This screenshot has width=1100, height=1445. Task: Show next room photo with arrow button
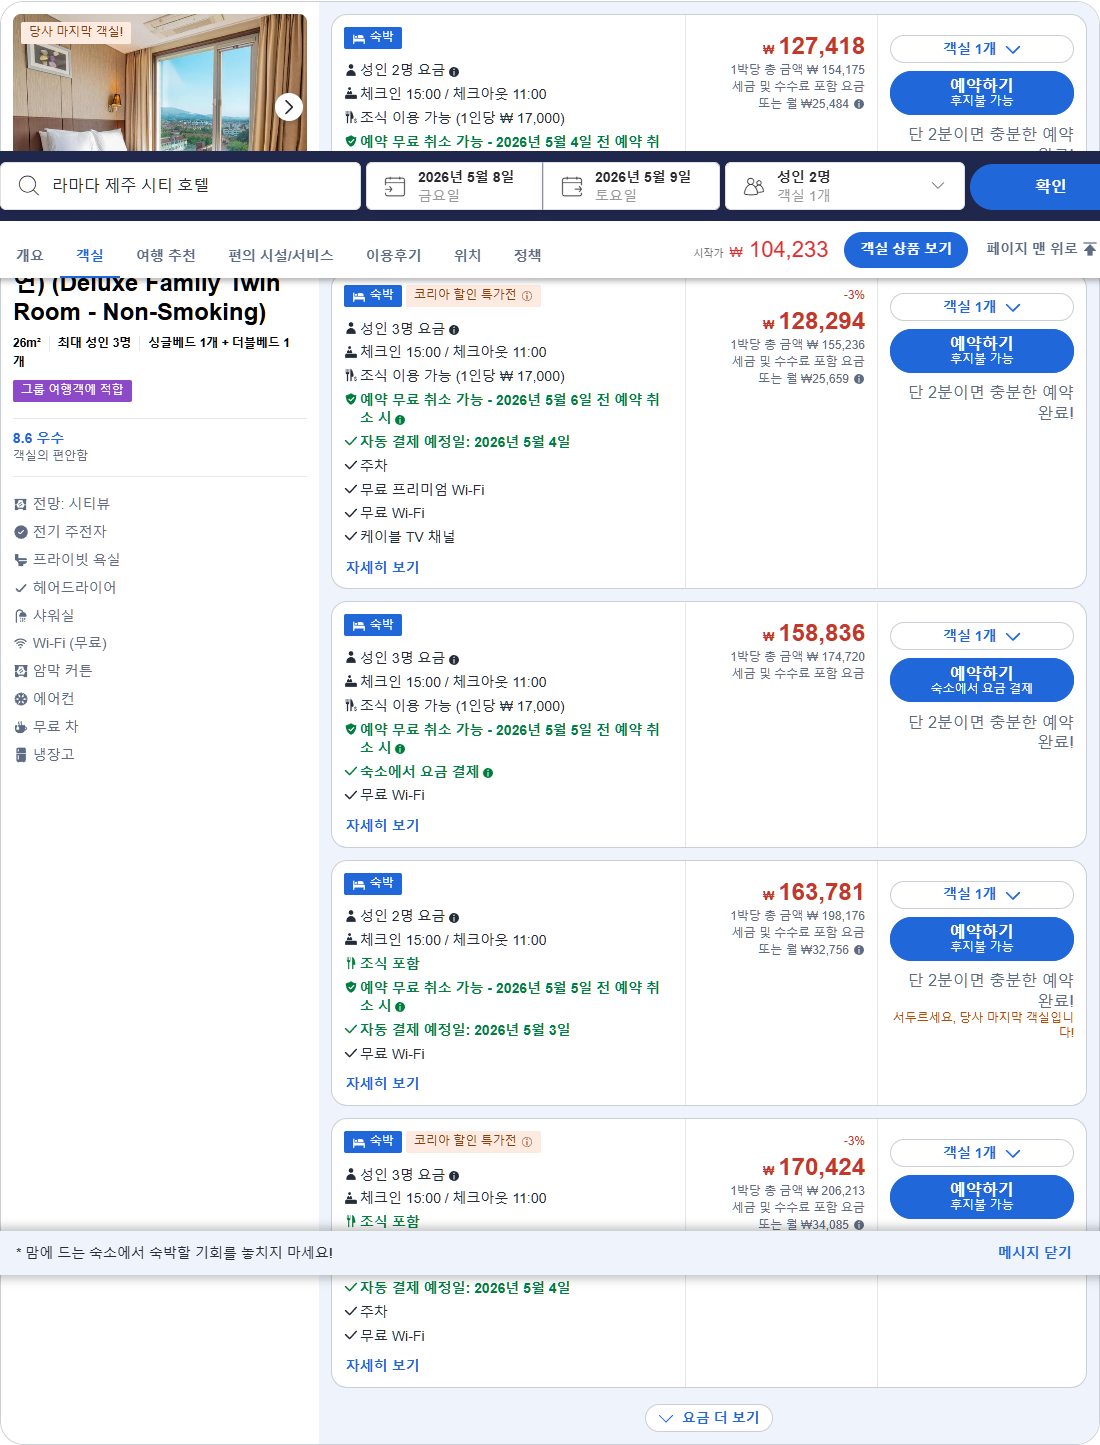289,107
